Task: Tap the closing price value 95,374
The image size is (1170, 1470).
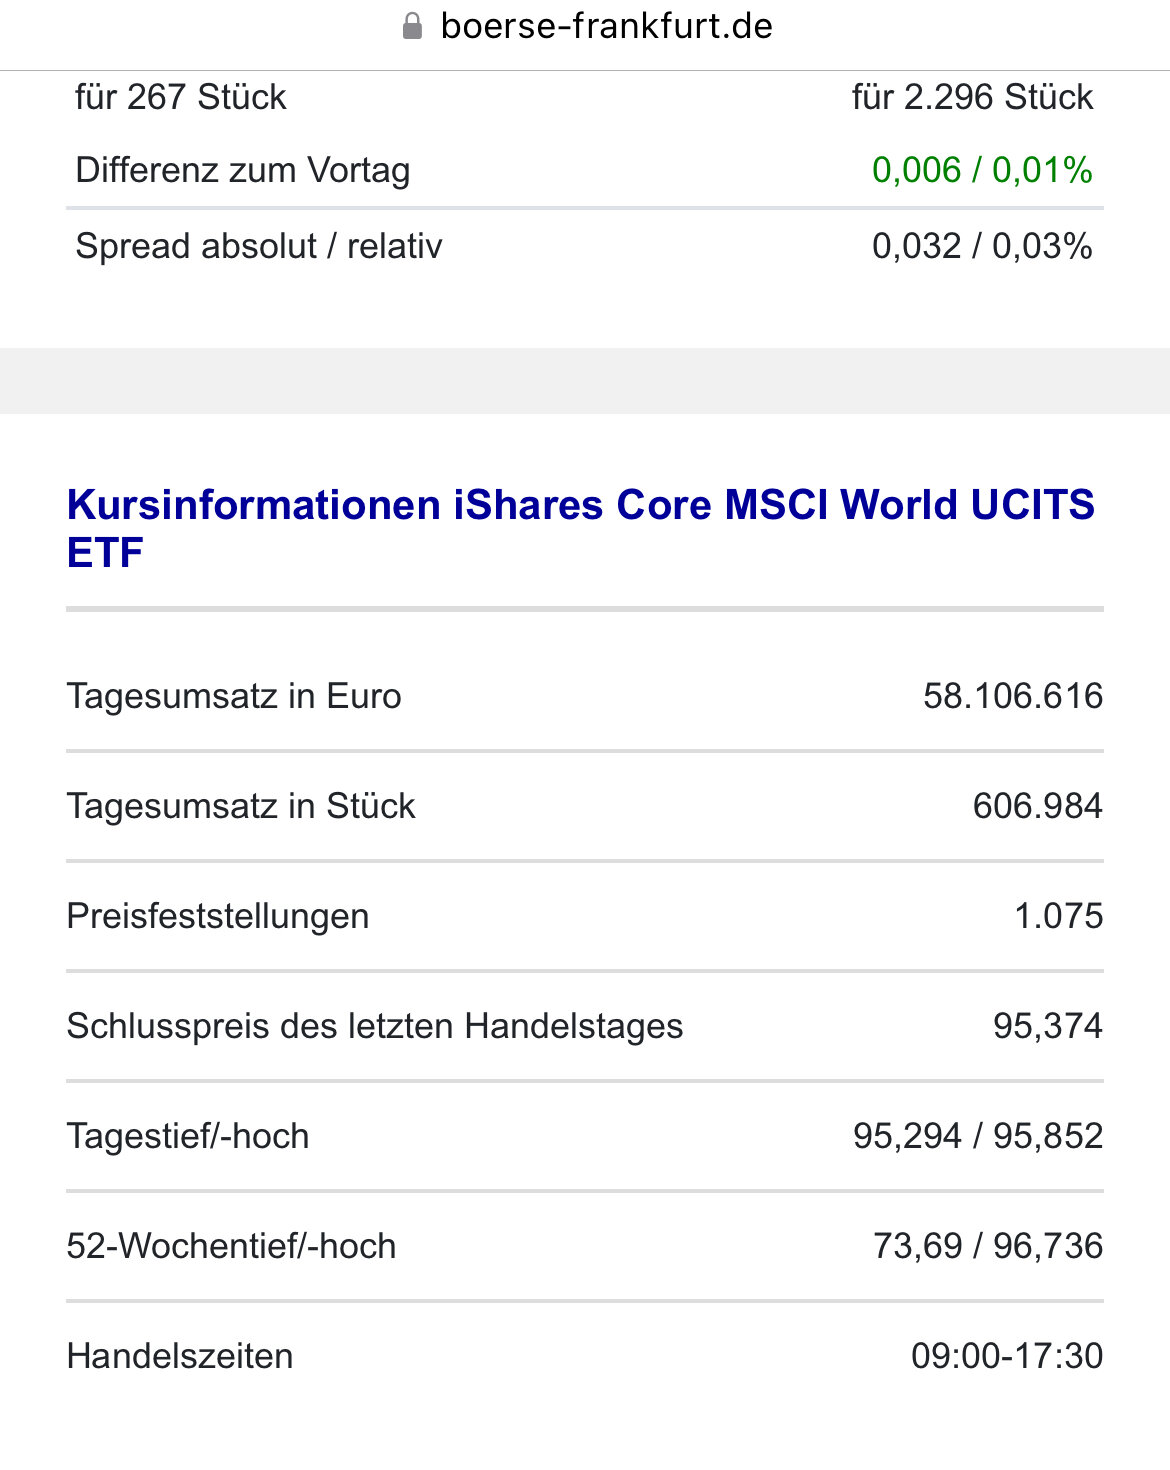Action: [x=1047, y=1026]
